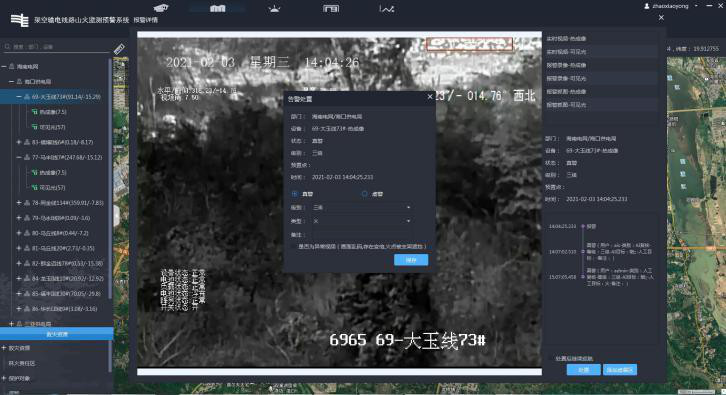Click the 处置 (handle) button at the bottom right

click(583, 370)
